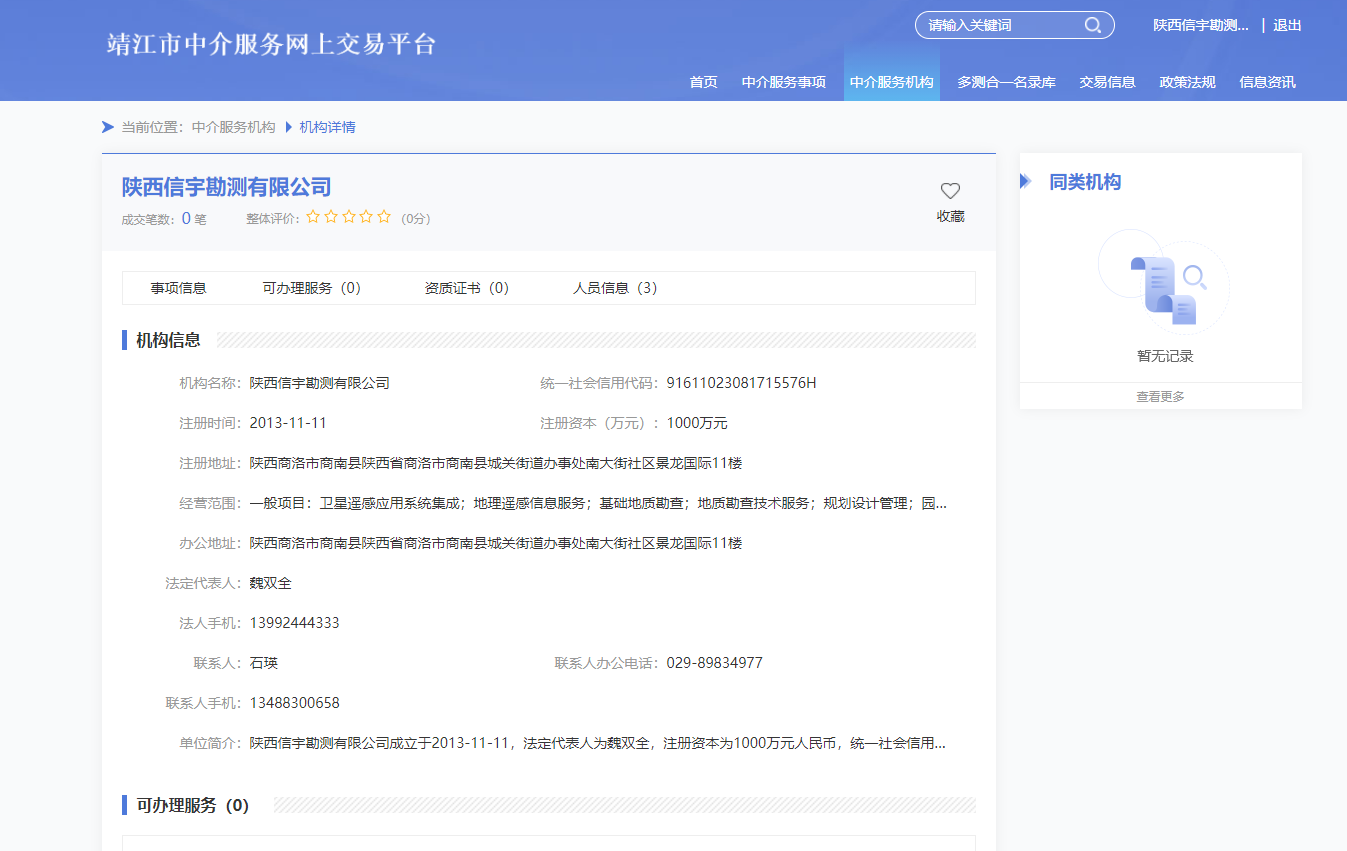Viewport: 1347px width, 851px height.
Task: Open 政策法规 from the navigation bar
Action: pos(1186,82)
